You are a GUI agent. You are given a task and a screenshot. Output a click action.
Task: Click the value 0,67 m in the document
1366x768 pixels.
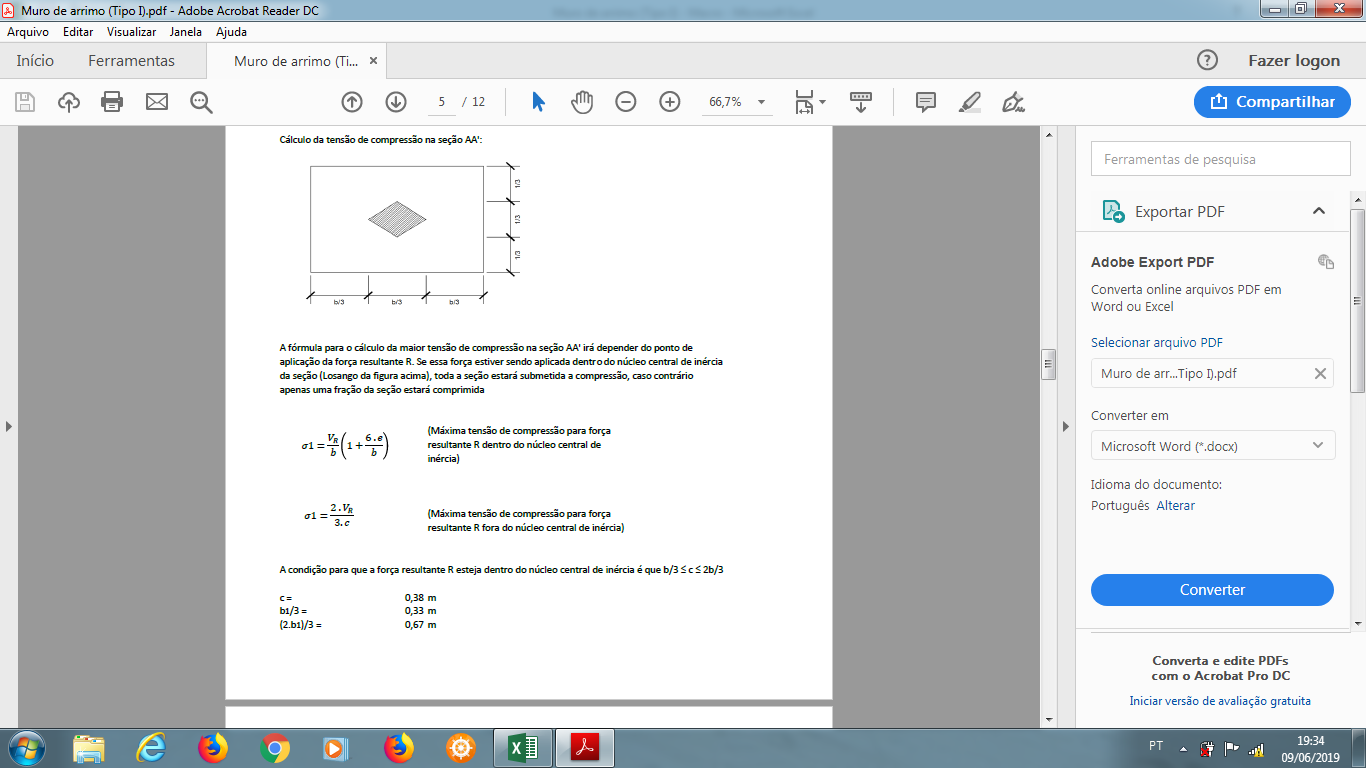click(420, 625)
